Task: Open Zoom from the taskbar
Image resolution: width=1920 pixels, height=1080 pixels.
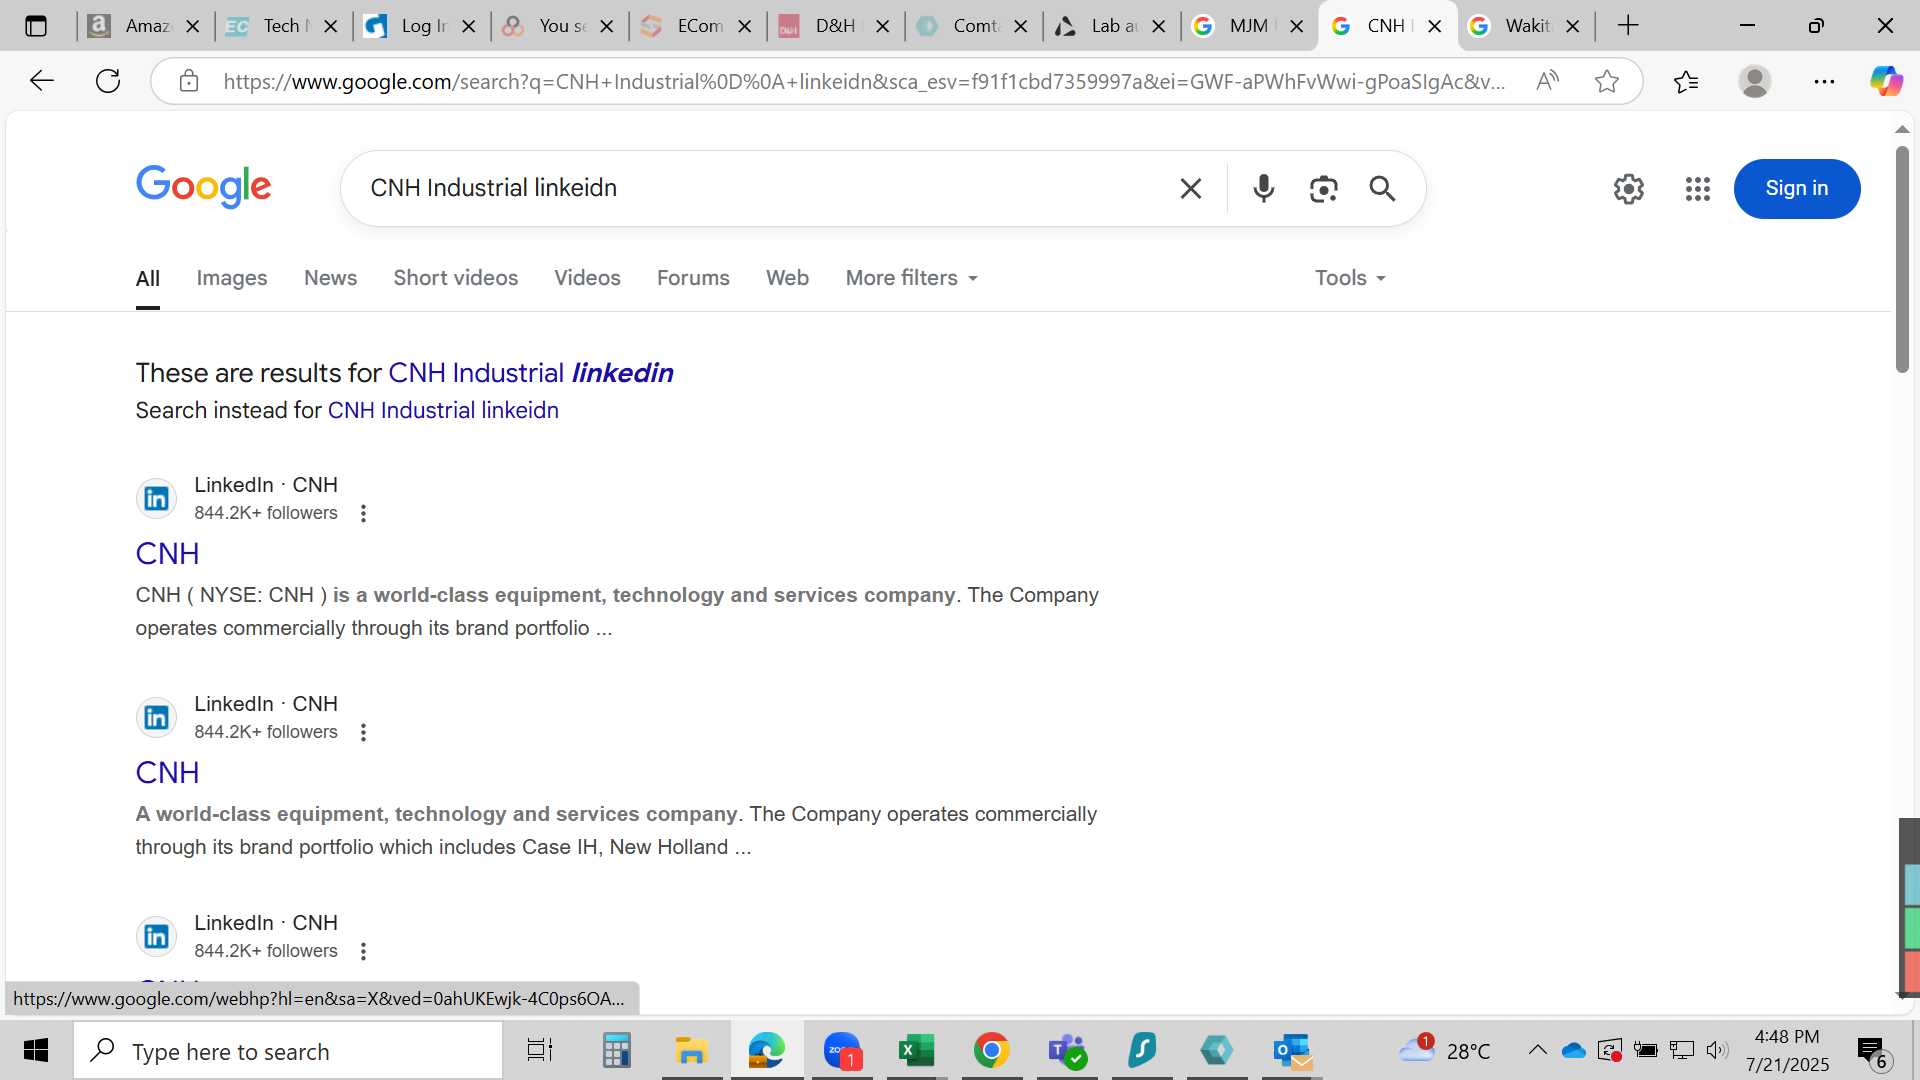Action: click(841, 1050)
